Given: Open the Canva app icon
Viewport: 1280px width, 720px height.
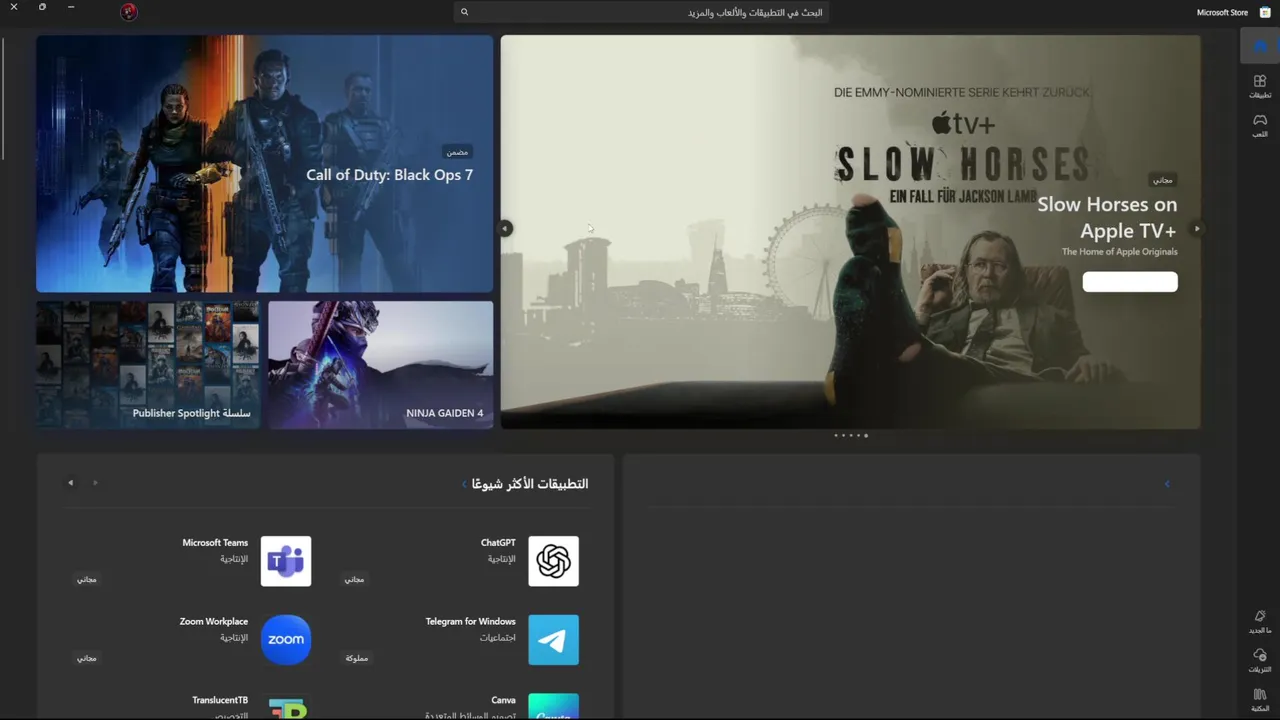Looking at the screenshot, I should [x=553, y=706].
